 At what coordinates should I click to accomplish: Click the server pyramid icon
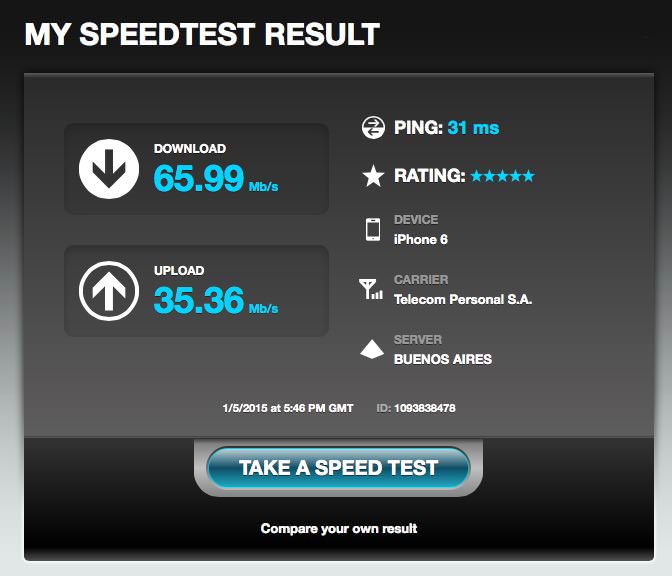[x=372, y=349]
